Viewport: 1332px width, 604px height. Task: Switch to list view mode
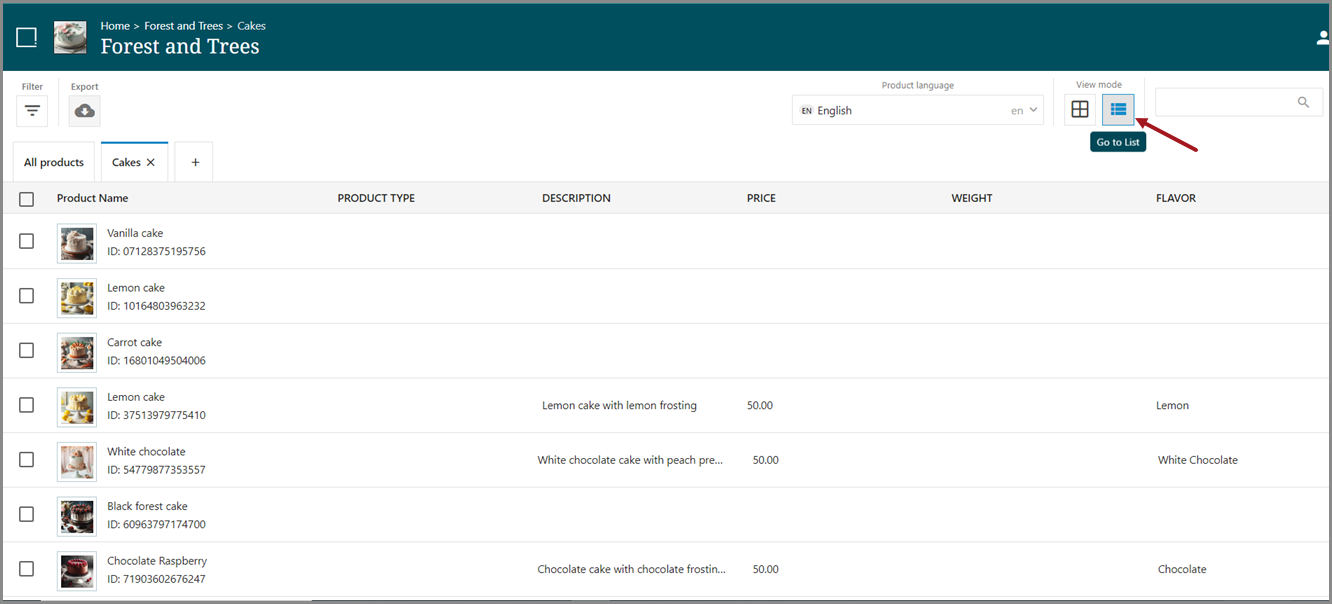(x=1118, y=109)
